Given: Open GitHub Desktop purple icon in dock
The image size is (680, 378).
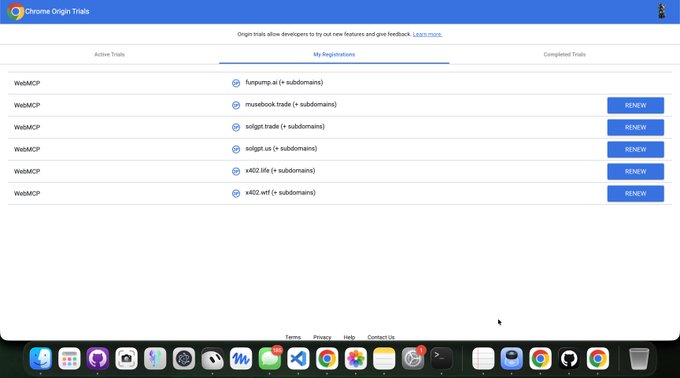Looking at the screenshot, I should point(98,358).
